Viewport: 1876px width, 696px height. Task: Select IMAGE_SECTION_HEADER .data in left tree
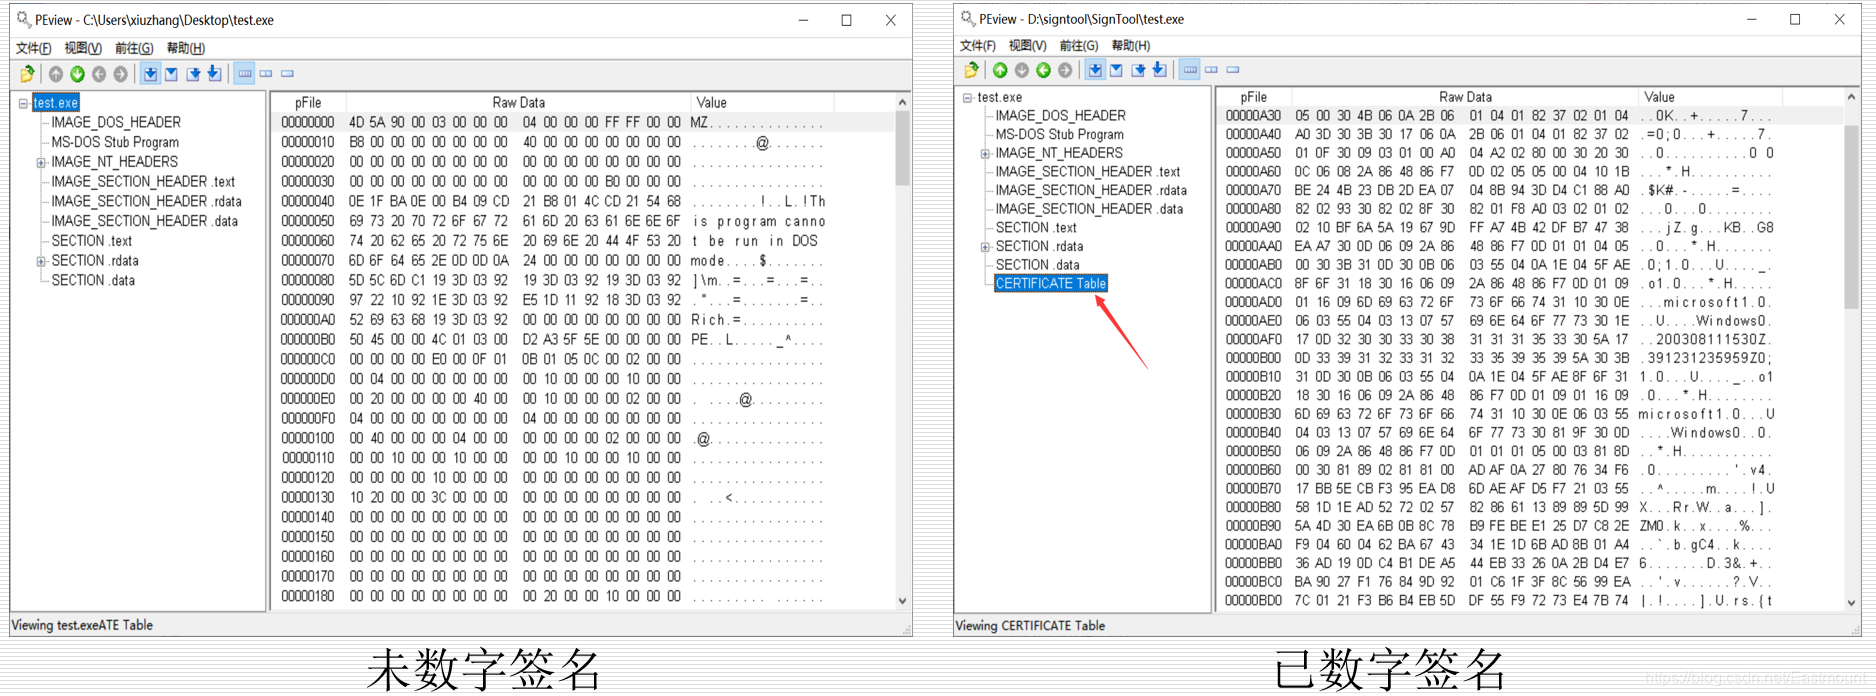144,221
